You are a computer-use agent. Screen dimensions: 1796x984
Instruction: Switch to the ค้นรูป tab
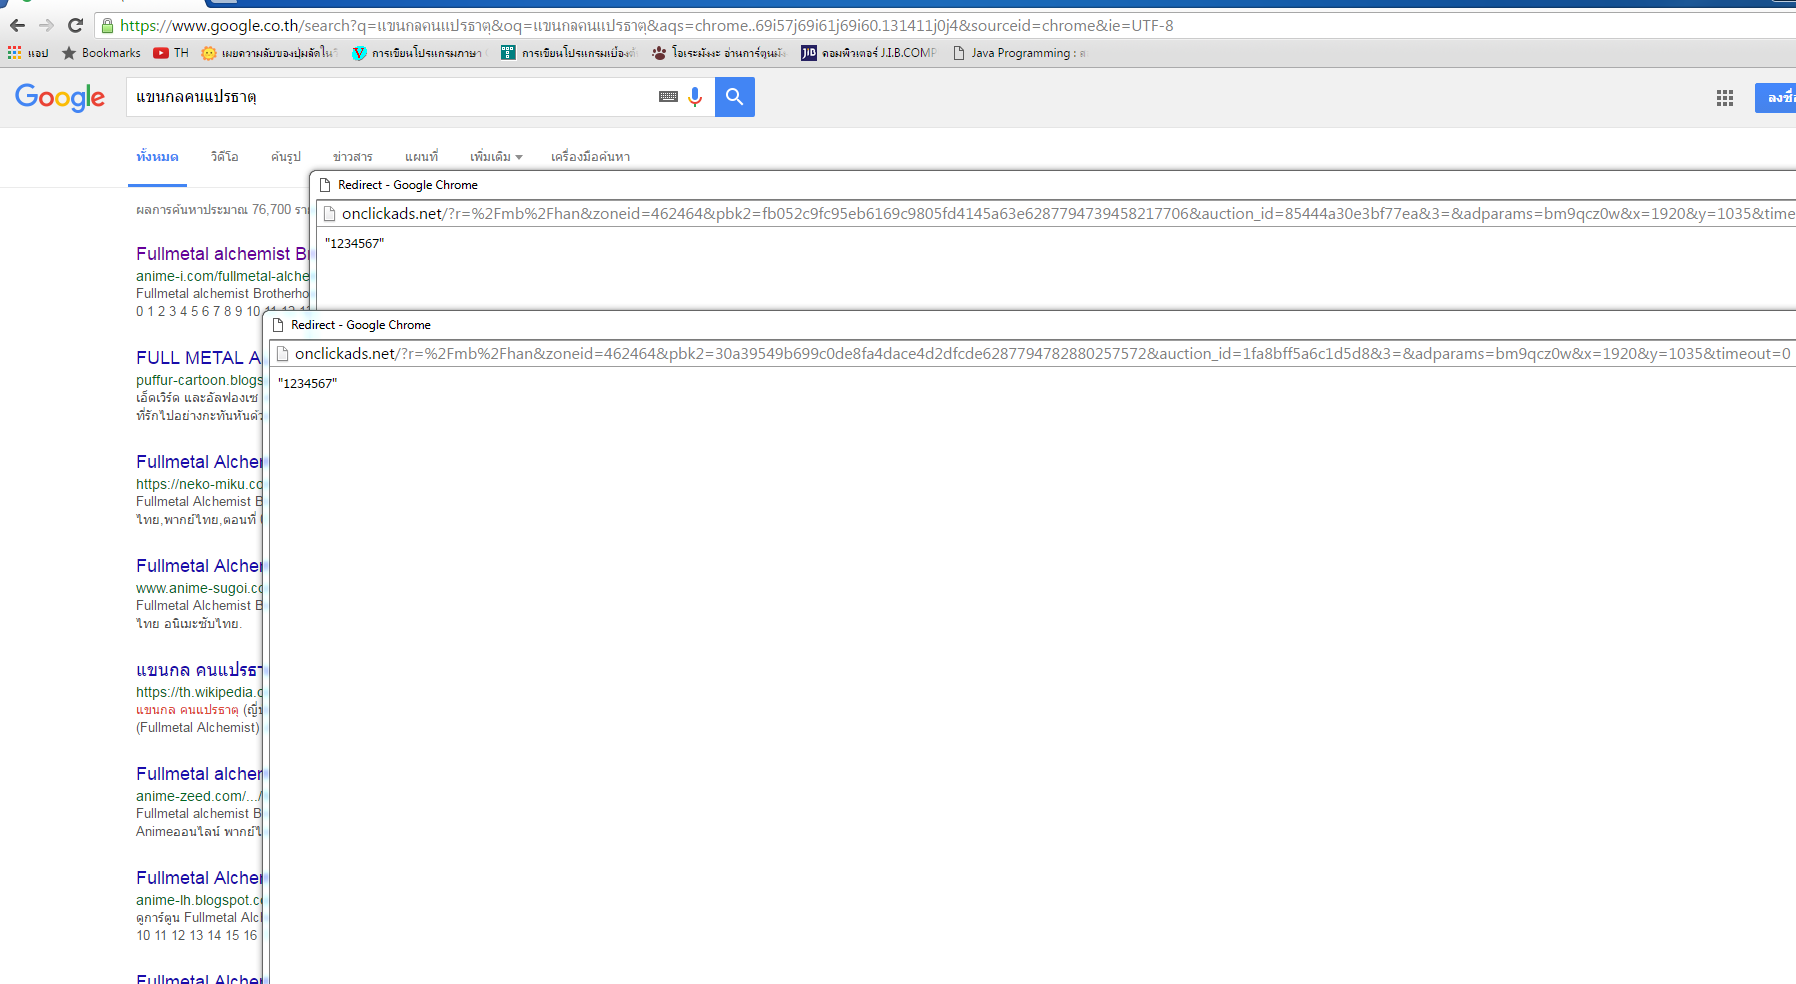click(x=286, y=157)
